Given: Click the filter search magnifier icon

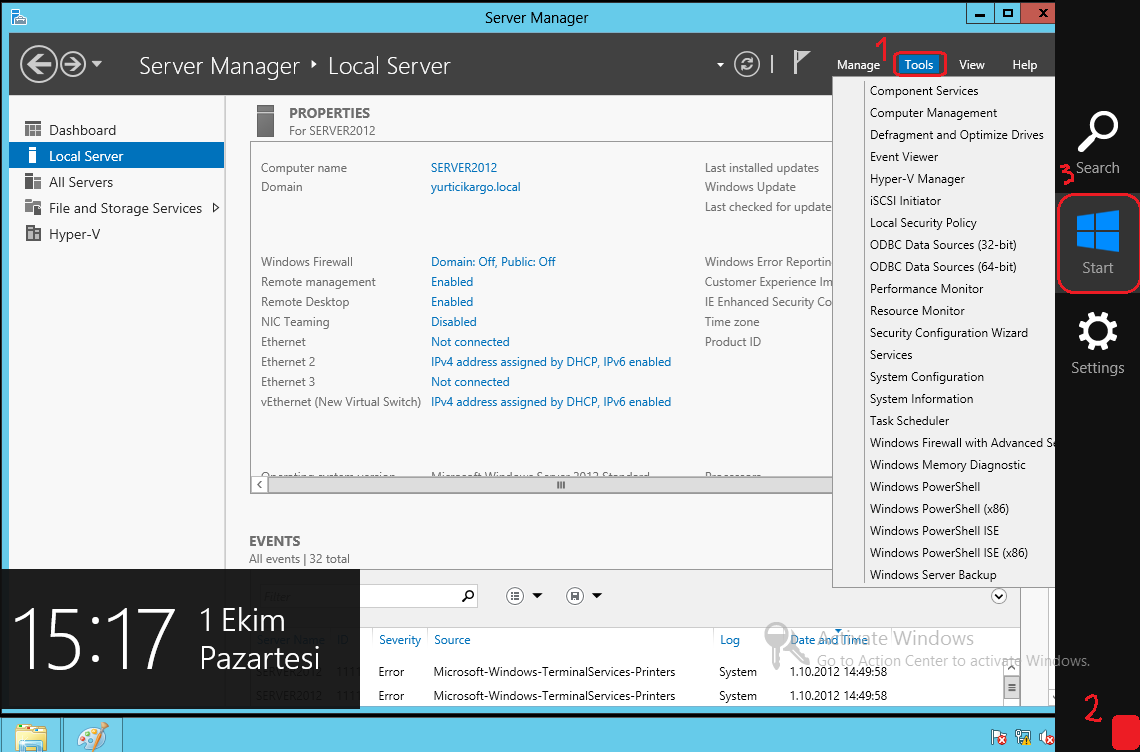Looking at the screenshot, I should coord(468,596).
